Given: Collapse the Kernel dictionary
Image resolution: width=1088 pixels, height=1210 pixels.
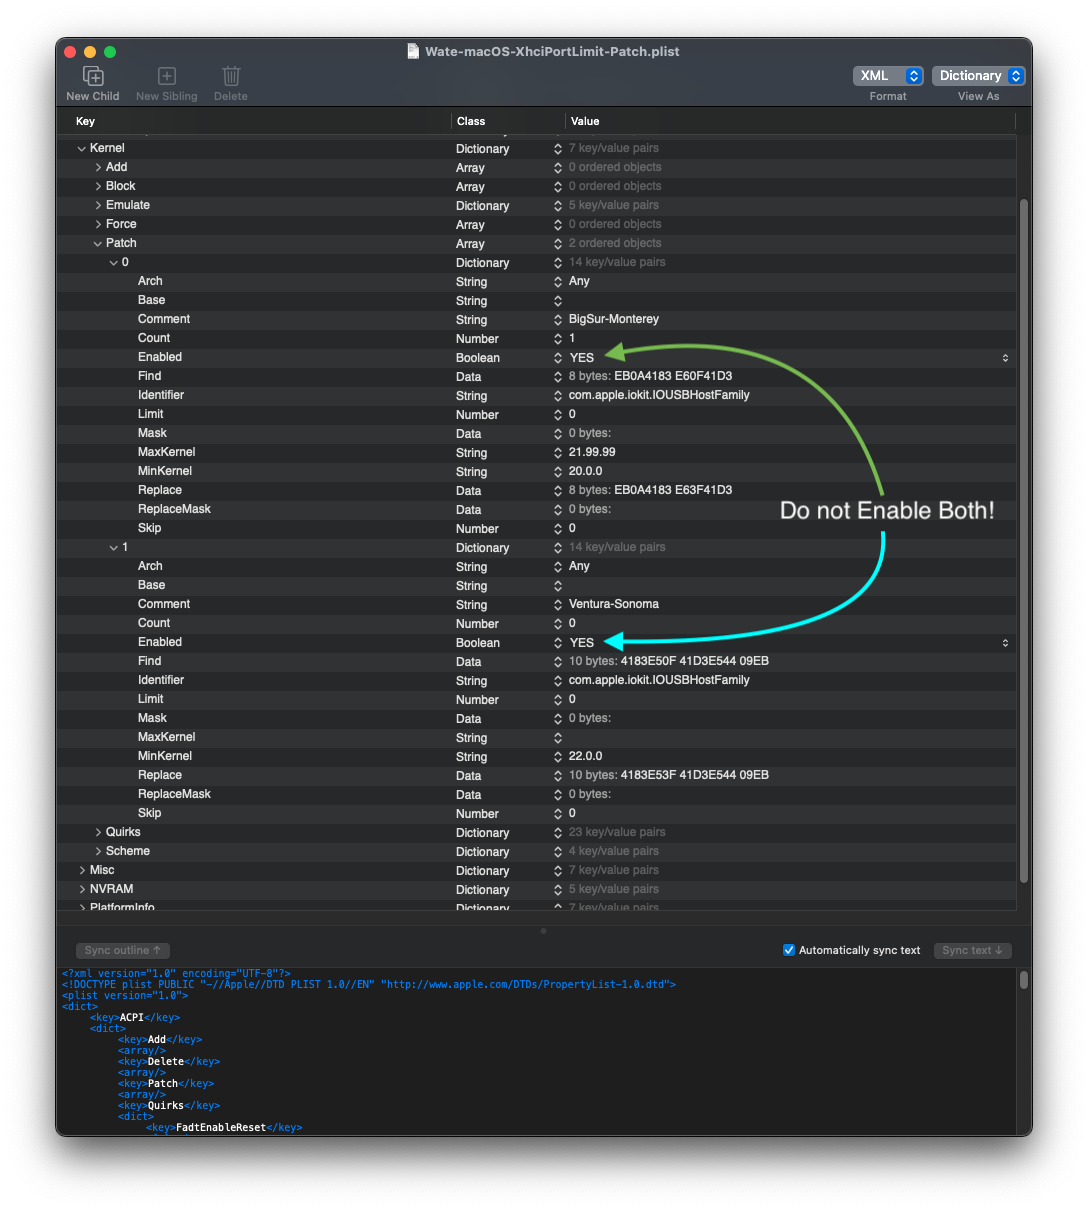Looking at the screenshot, I should pos(82,147).
